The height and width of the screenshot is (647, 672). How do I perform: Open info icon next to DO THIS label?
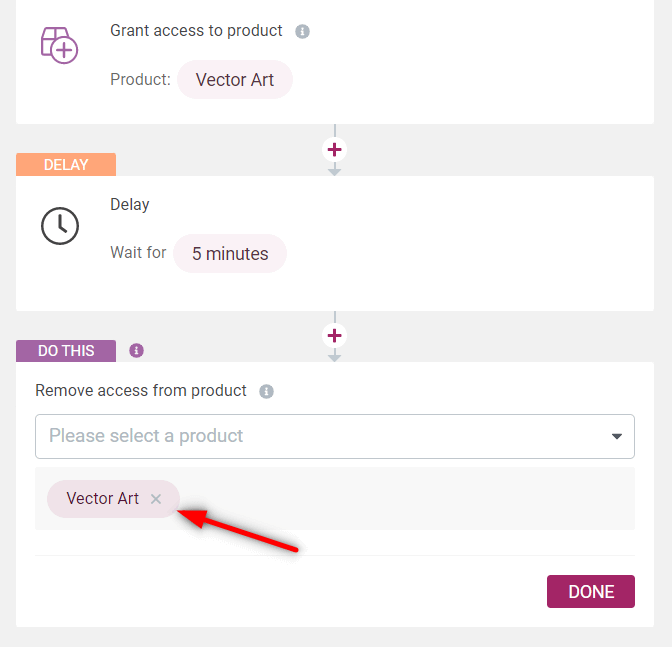pyautogui.click(x=136, y=350)
